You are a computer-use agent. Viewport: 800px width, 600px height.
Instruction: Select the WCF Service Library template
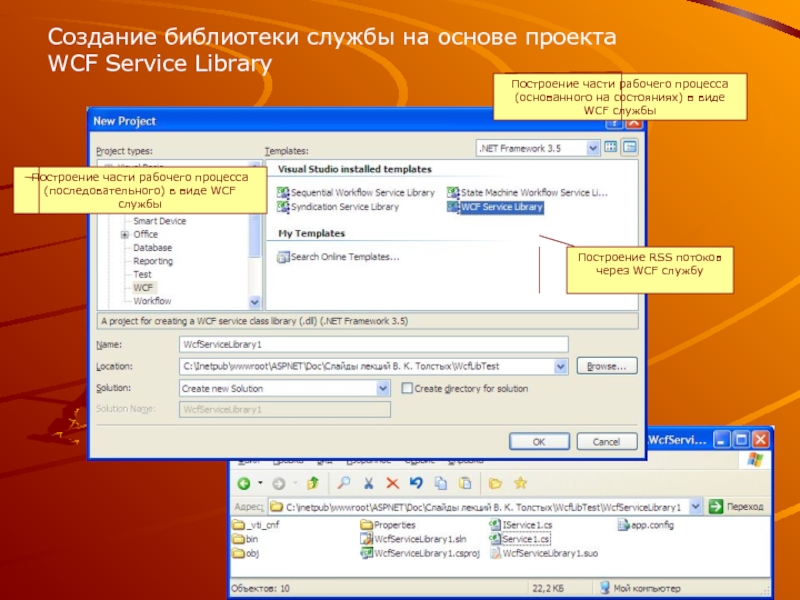click(x=495, y=207)
